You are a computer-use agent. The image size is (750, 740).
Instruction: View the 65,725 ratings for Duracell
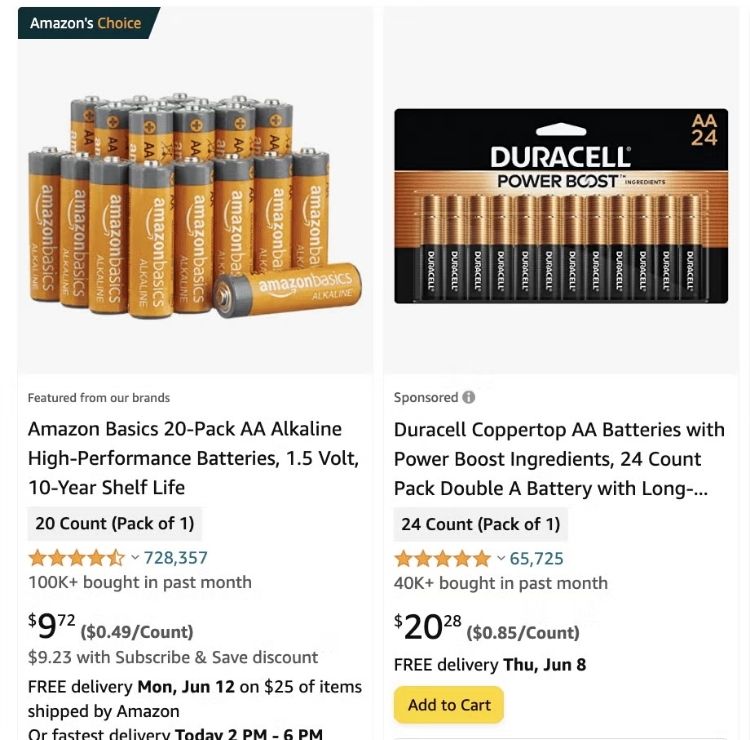click(x=537, y=558)
